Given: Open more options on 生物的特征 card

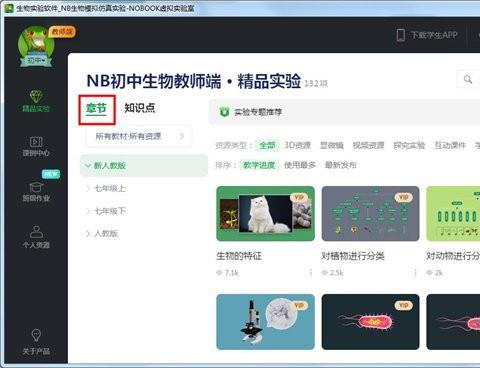Looking at the screenshot, I should coord(311,273).
